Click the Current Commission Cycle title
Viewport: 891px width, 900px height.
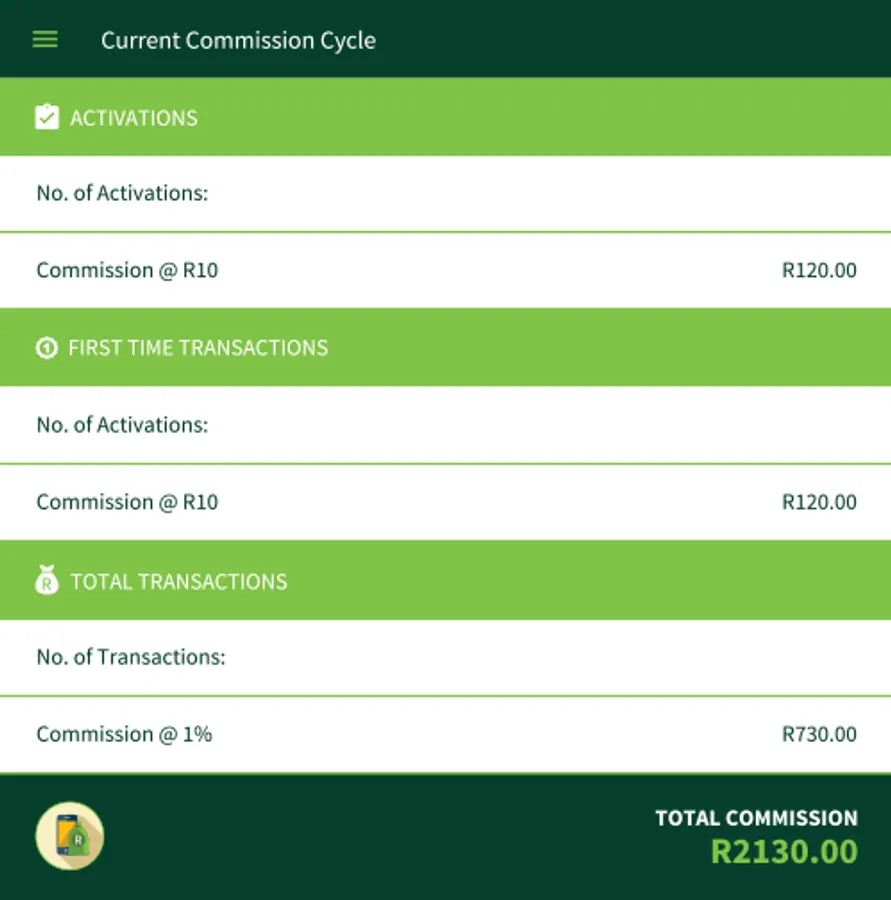point(238,41)
